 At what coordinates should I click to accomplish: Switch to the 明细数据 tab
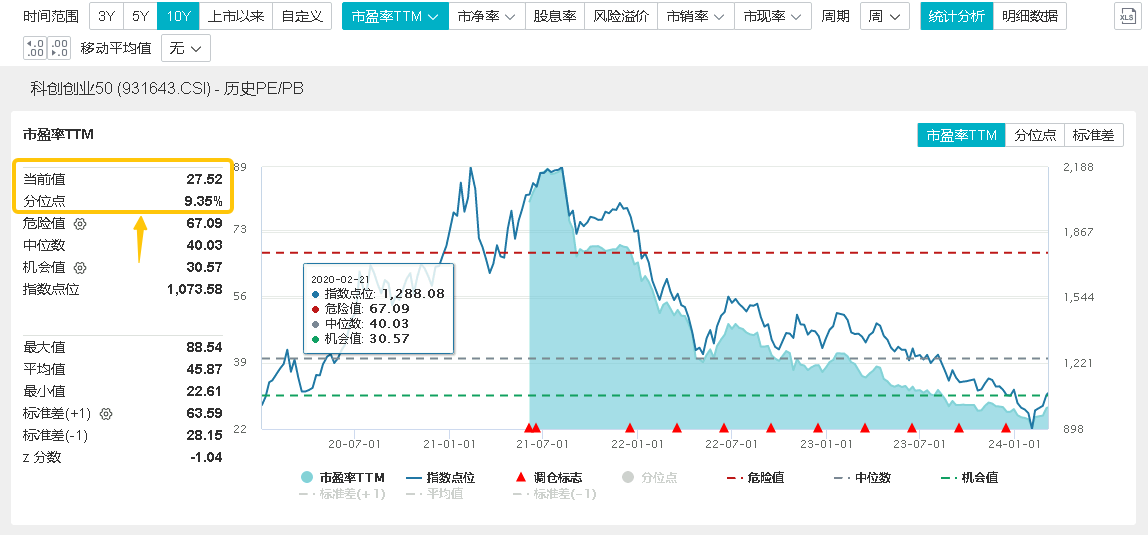(1029, 16)
